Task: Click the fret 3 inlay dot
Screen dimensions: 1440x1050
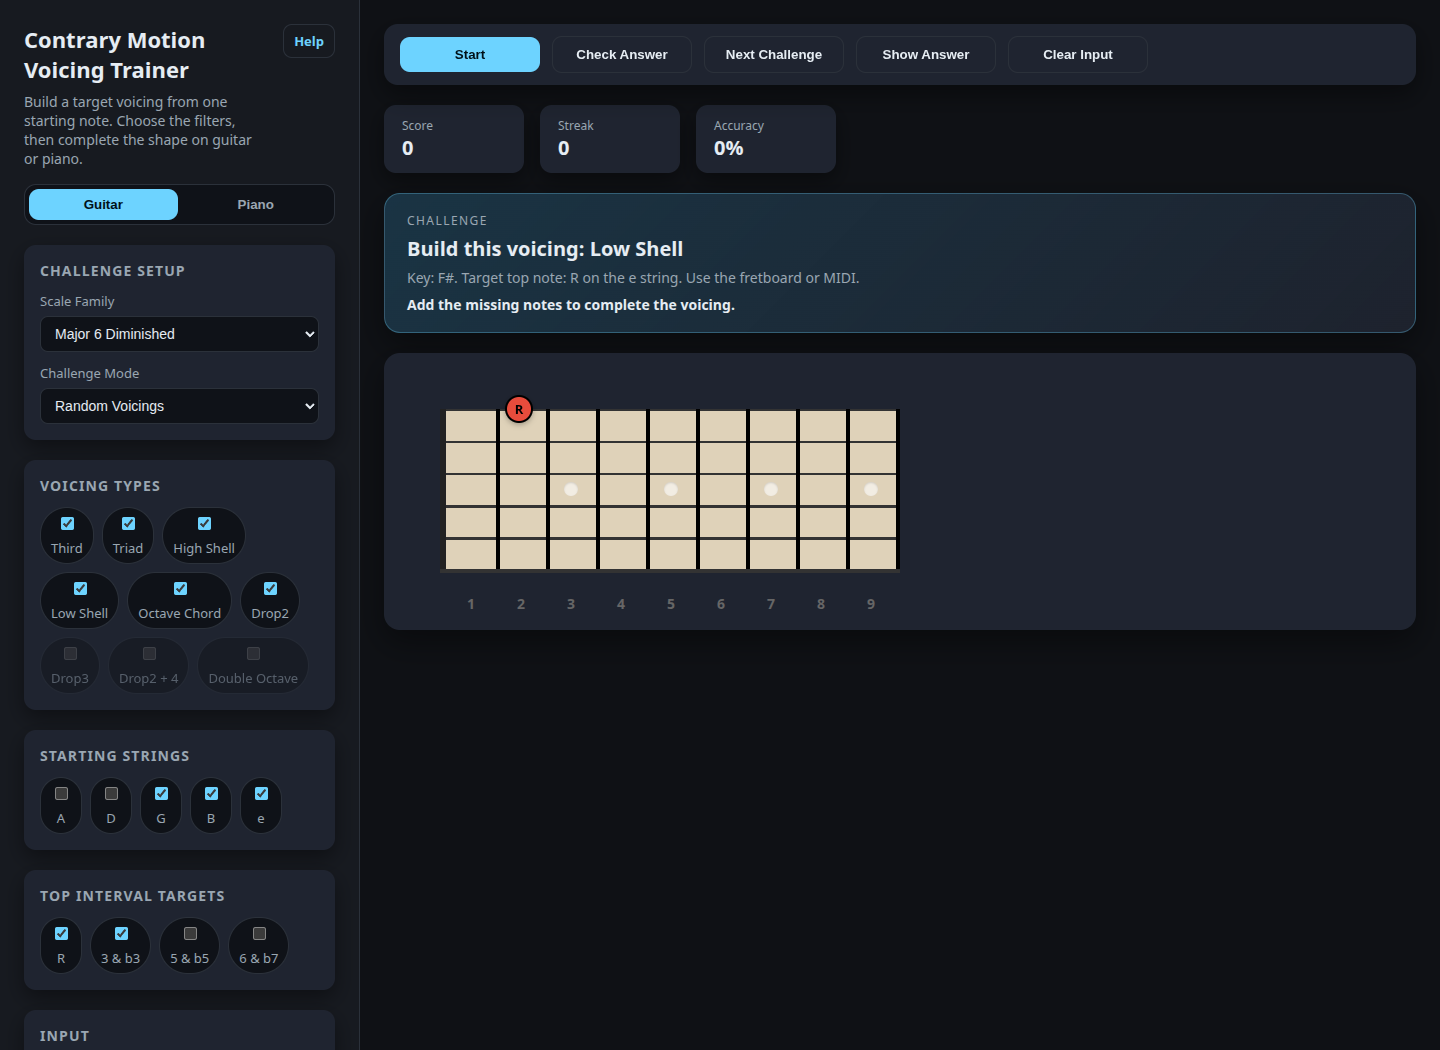Action: coord(571,489)
